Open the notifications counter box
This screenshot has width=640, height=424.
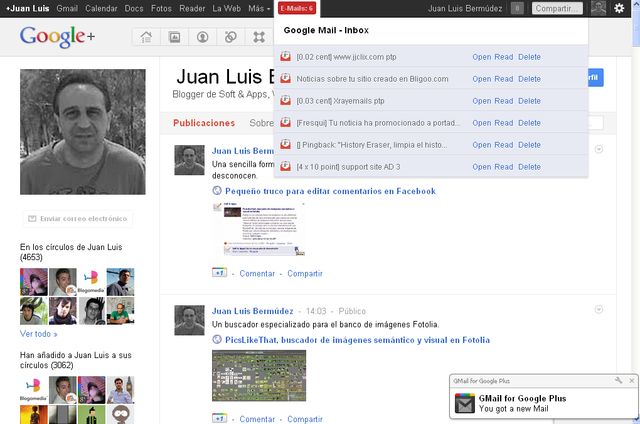(517, 8)
